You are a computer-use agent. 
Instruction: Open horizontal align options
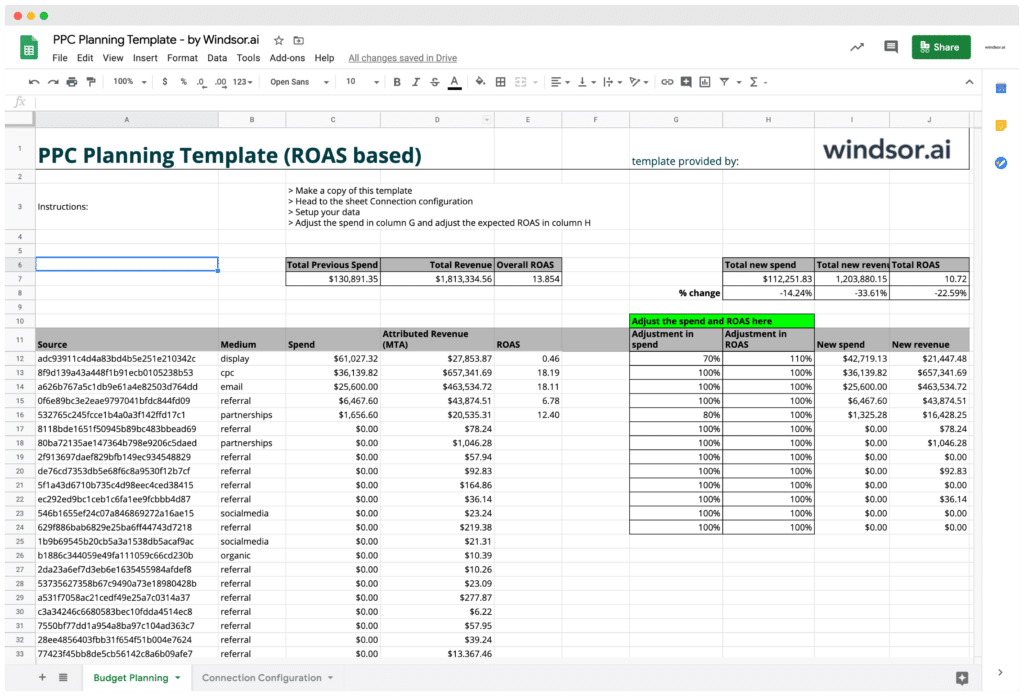click(x=560, y=82)
